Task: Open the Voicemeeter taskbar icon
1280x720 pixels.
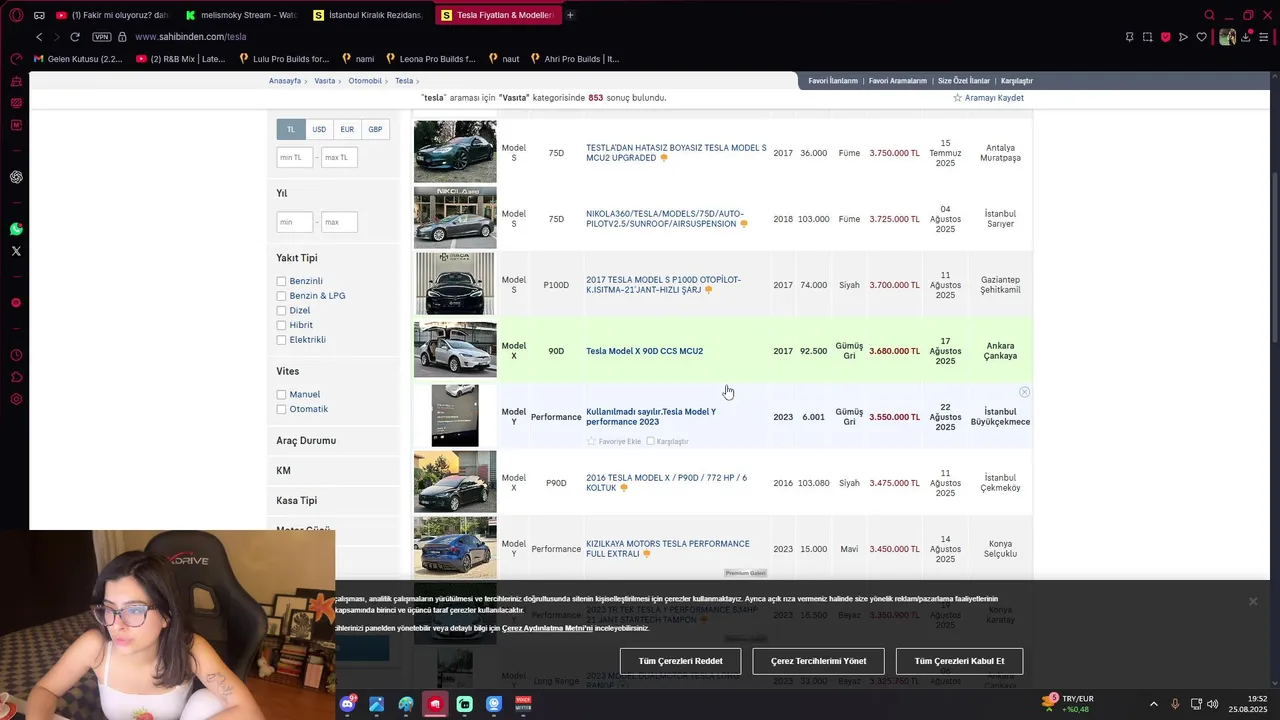Action: click(x=523, y=704)
